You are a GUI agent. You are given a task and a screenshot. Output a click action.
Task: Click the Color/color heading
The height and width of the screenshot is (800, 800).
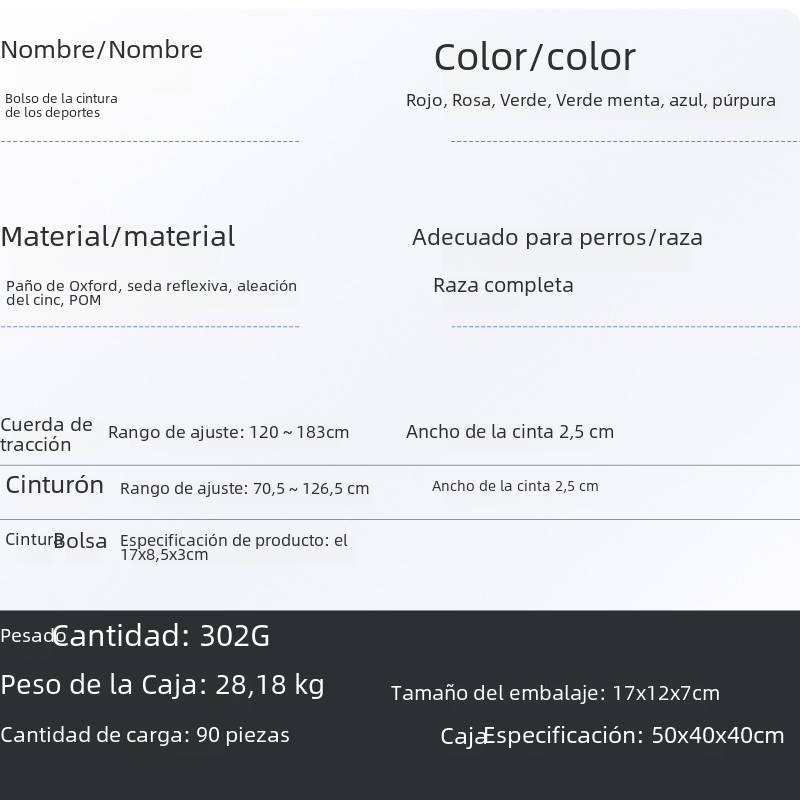tap(535, 57)
